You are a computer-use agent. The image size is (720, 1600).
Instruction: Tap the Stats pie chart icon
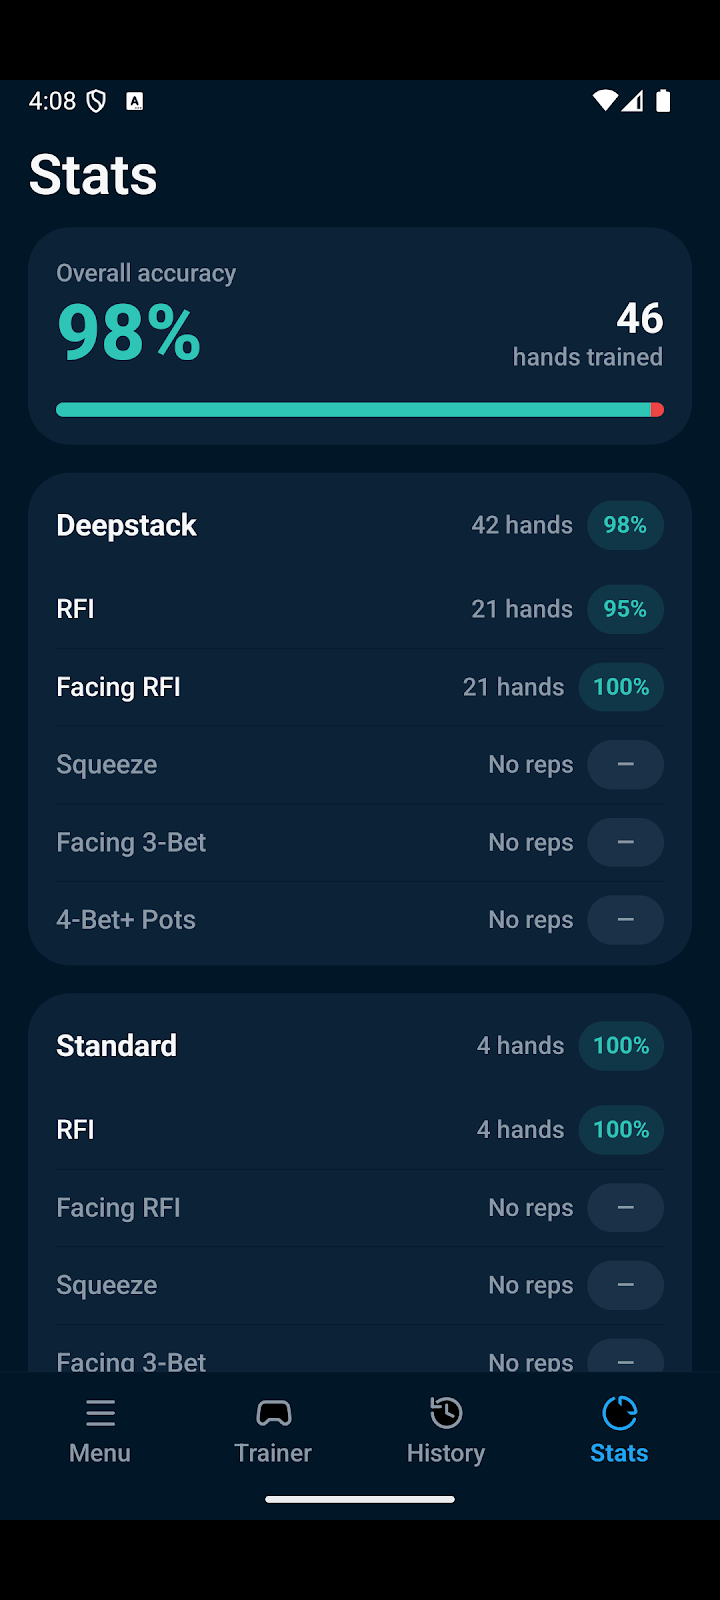click(619, 1413)
